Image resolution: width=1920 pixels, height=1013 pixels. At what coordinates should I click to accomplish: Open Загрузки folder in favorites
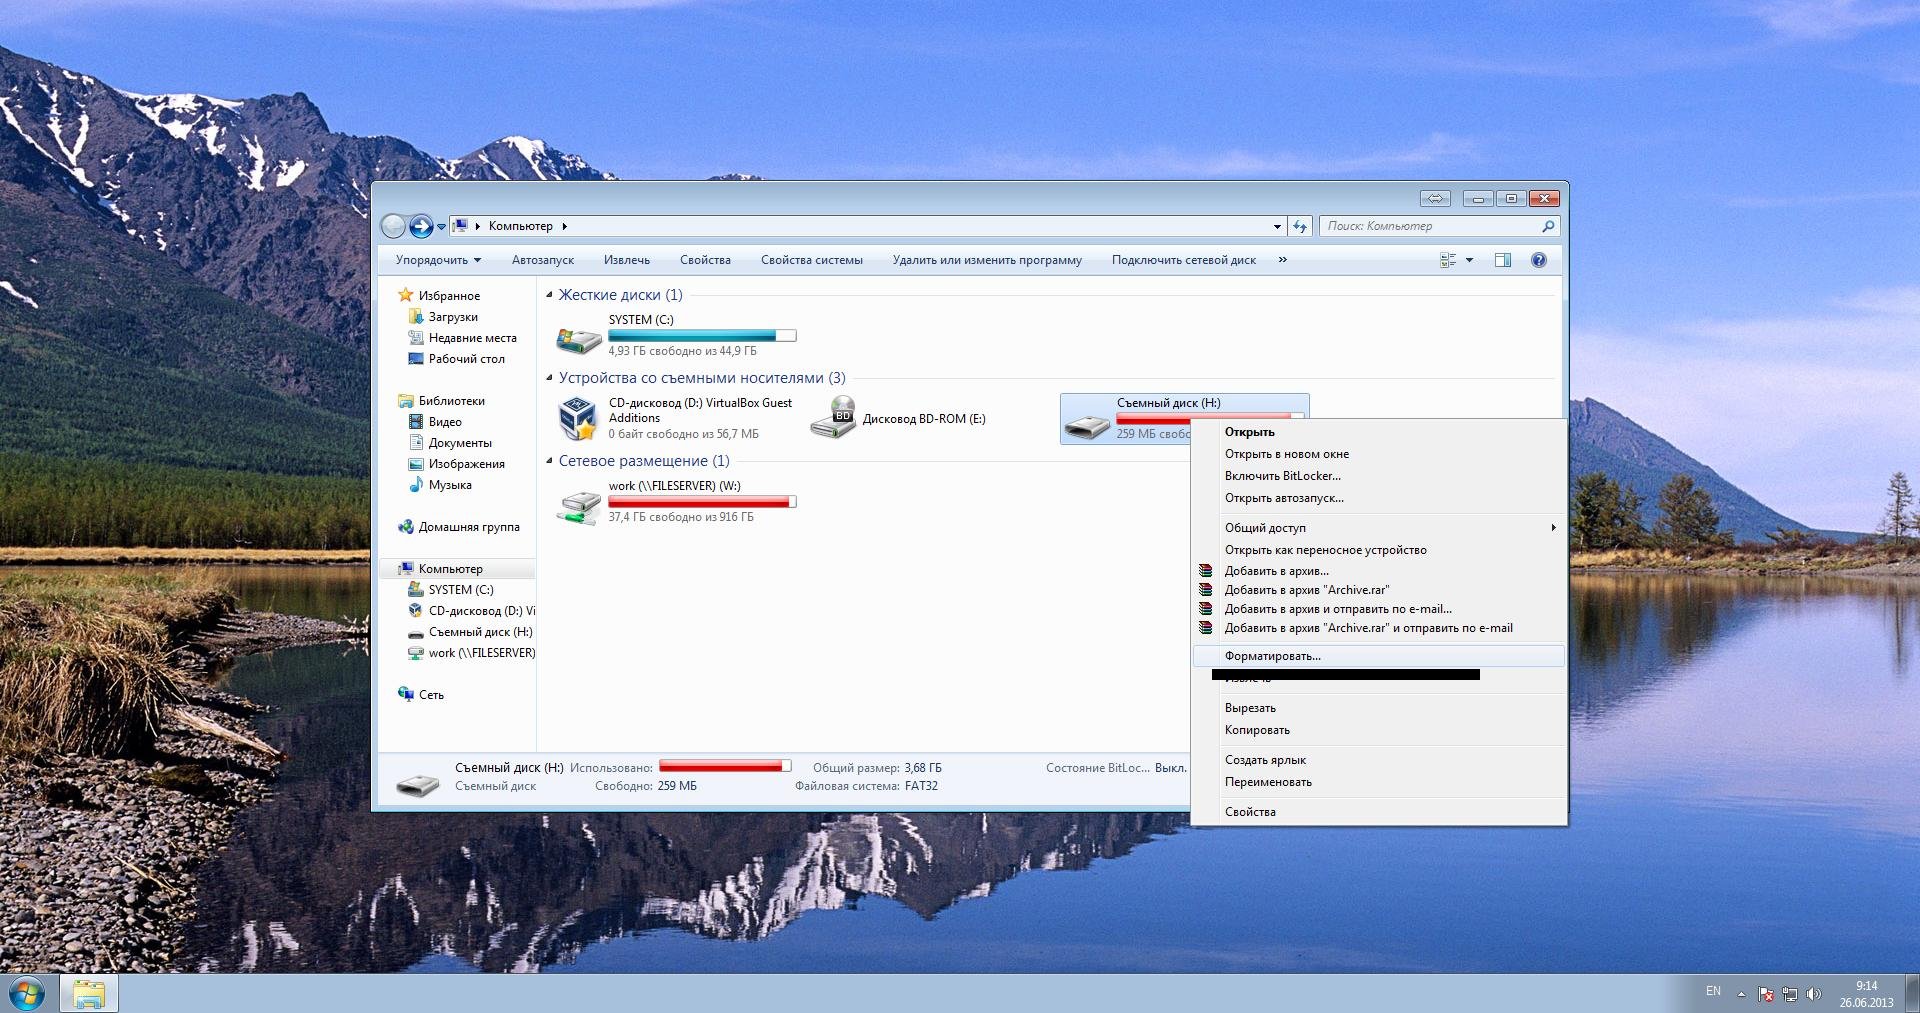tap(453, 317)
